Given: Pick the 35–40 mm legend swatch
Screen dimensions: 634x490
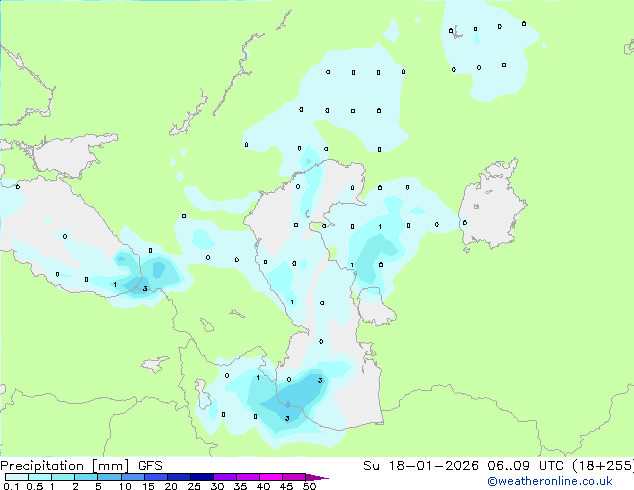Looking at the screenshot, I should 247,477.
